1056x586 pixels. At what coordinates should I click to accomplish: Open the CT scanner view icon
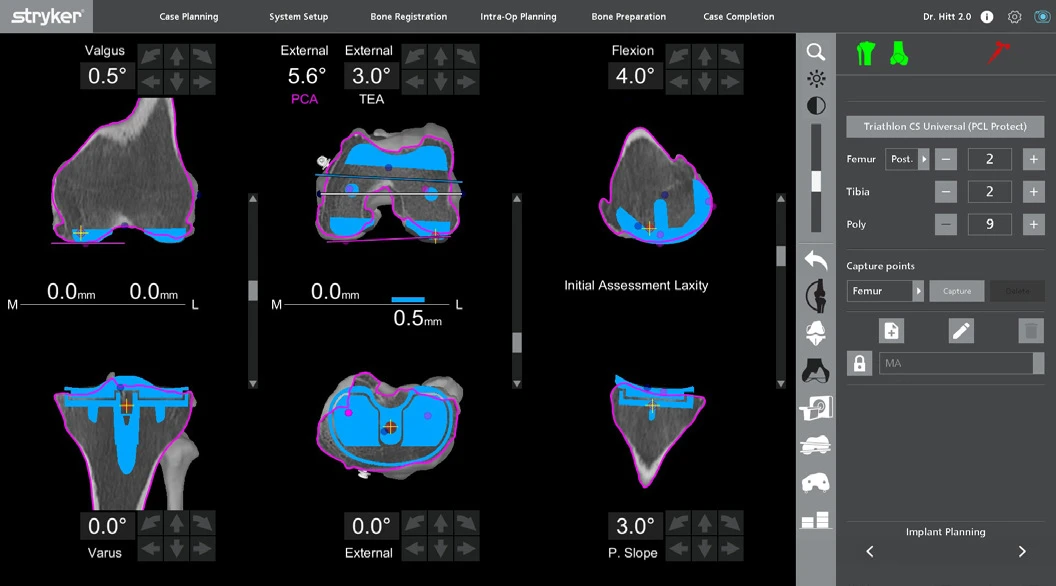pos(816,408)
